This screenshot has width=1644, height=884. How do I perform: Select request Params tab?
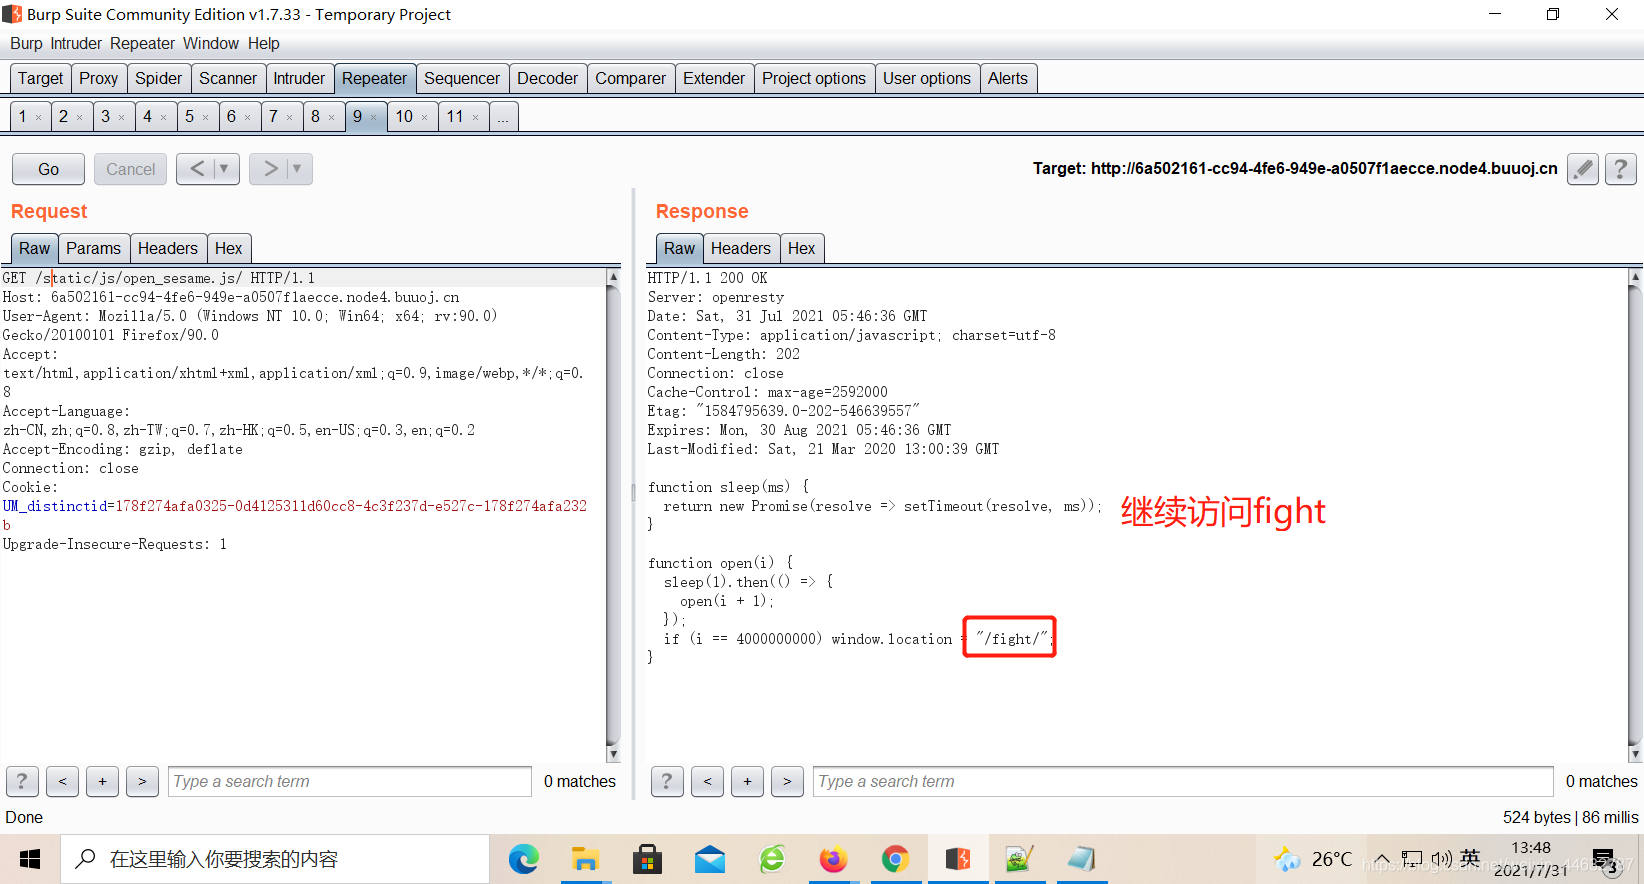pos(94,248)
